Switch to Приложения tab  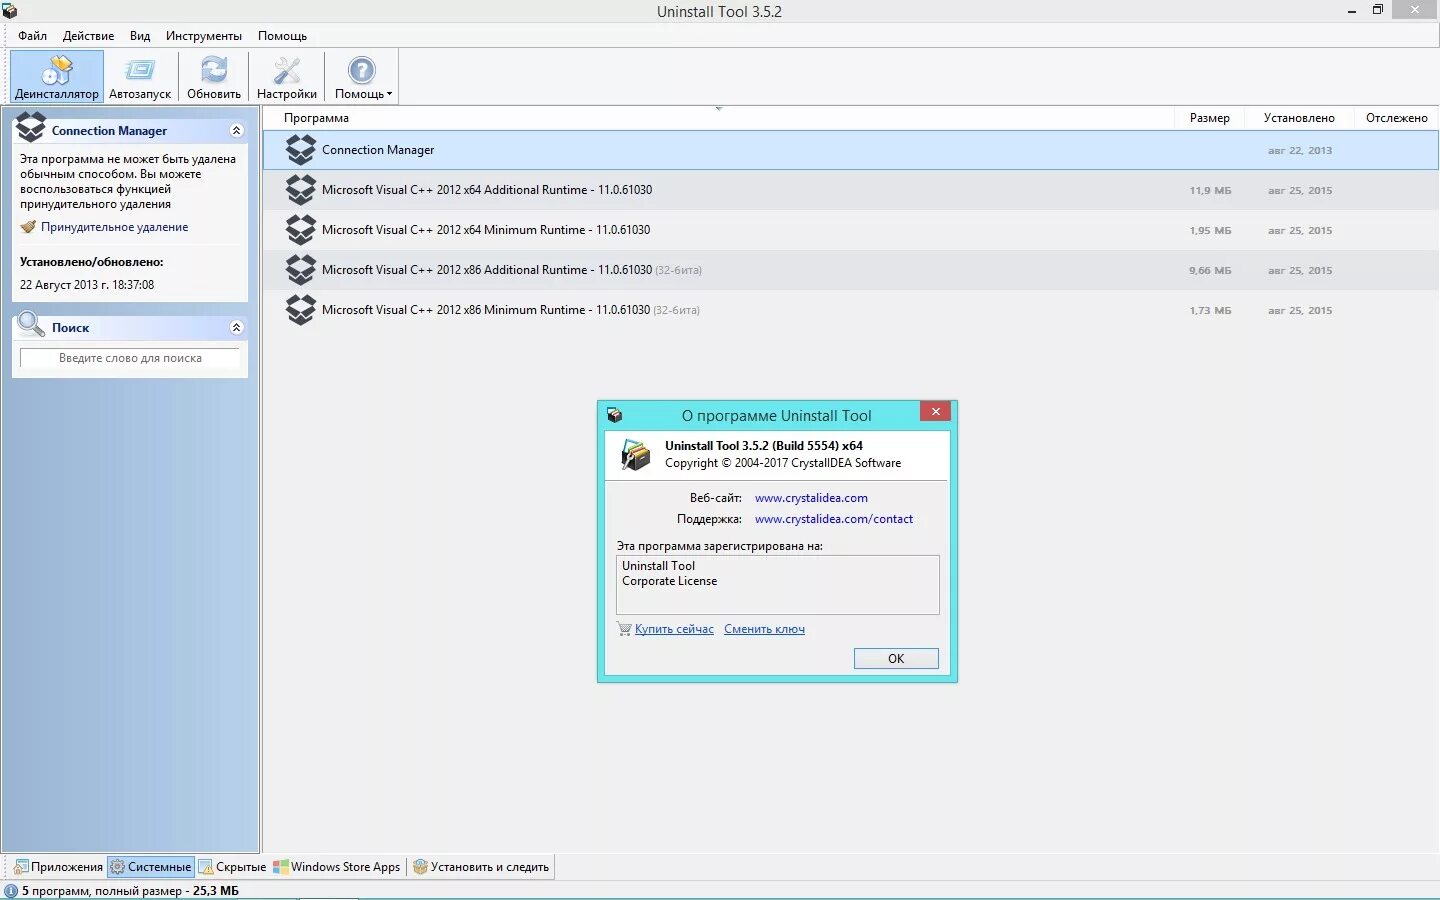click(x=58, y=867)
